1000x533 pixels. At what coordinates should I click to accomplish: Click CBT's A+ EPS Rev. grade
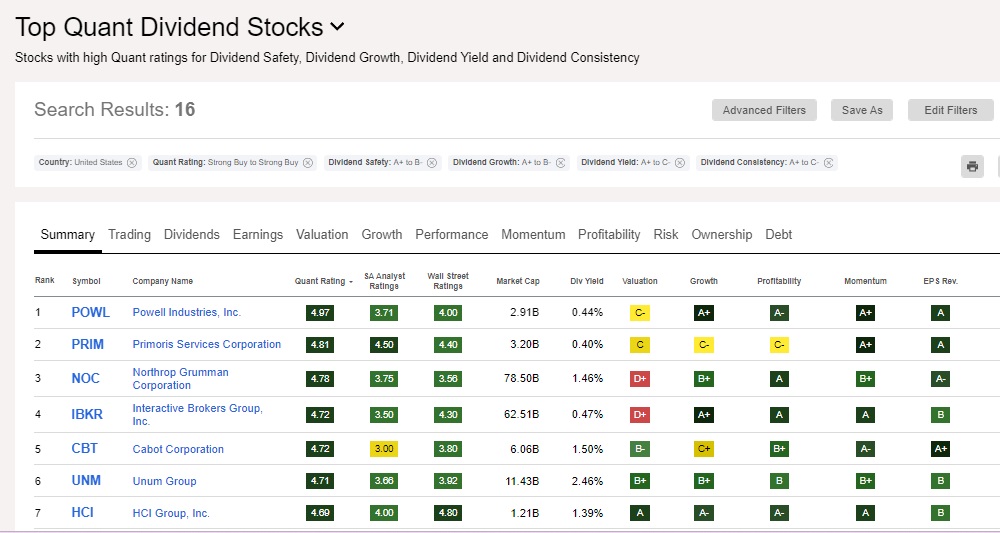941,449
